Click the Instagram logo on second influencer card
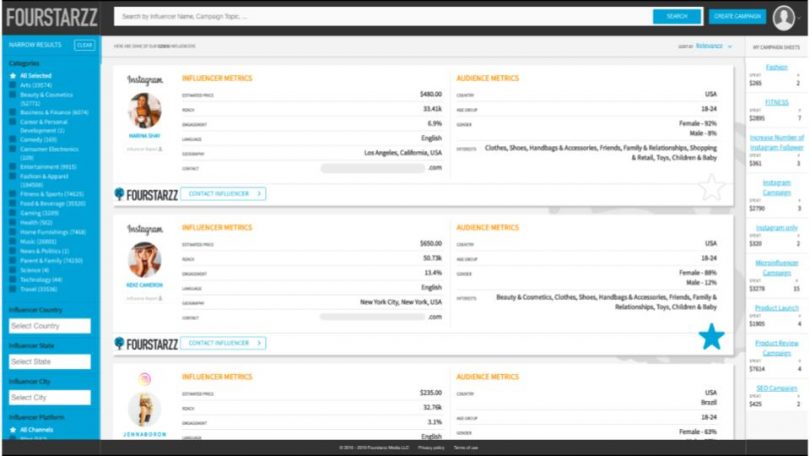This screenshot has height=456, width=810. 145,229
